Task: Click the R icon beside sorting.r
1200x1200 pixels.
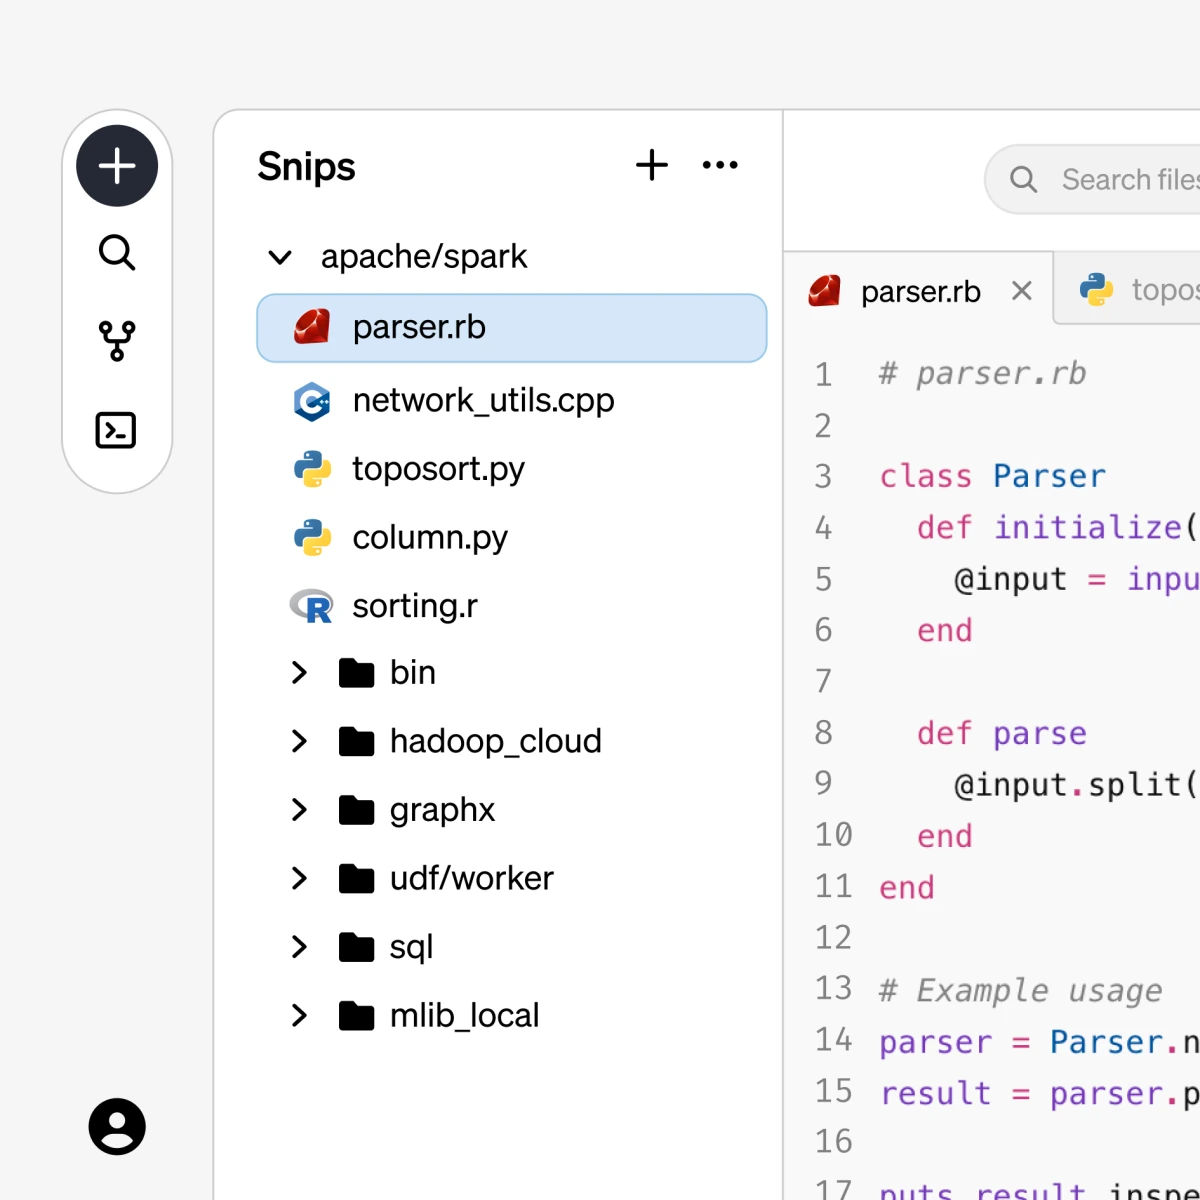Action: point(312,606)
